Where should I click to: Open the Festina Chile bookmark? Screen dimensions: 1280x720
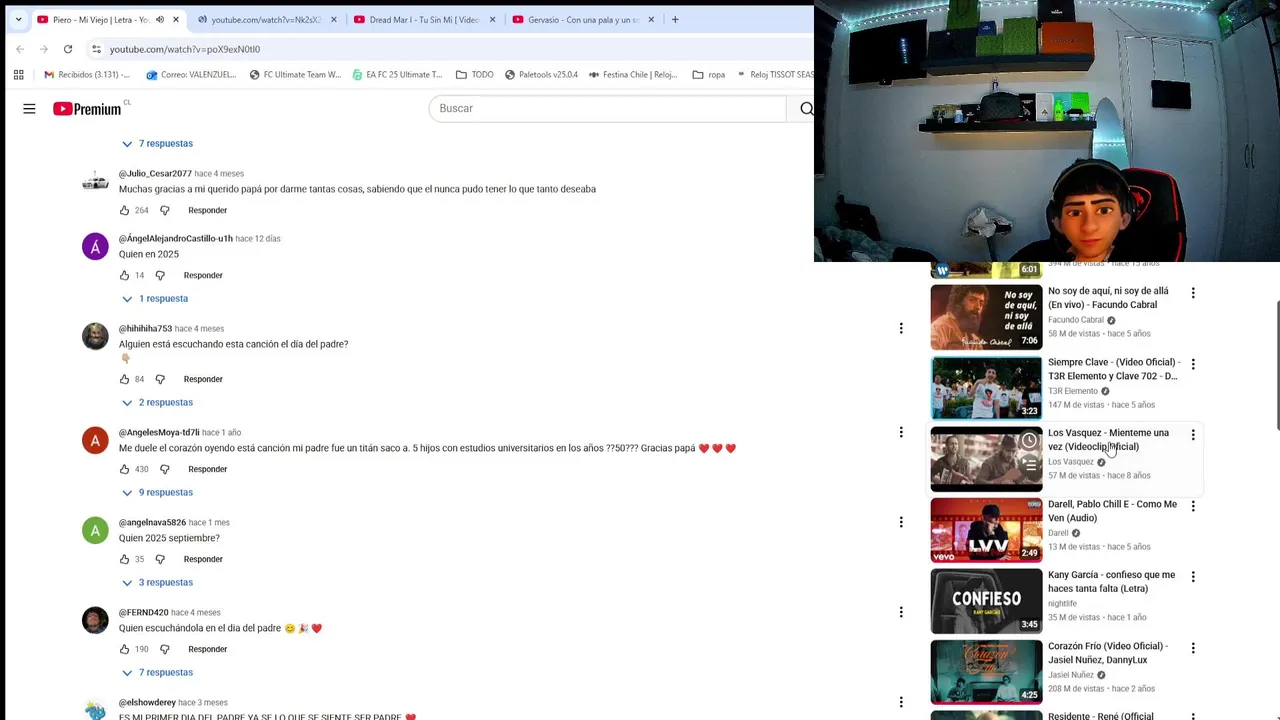pos(633,74)
